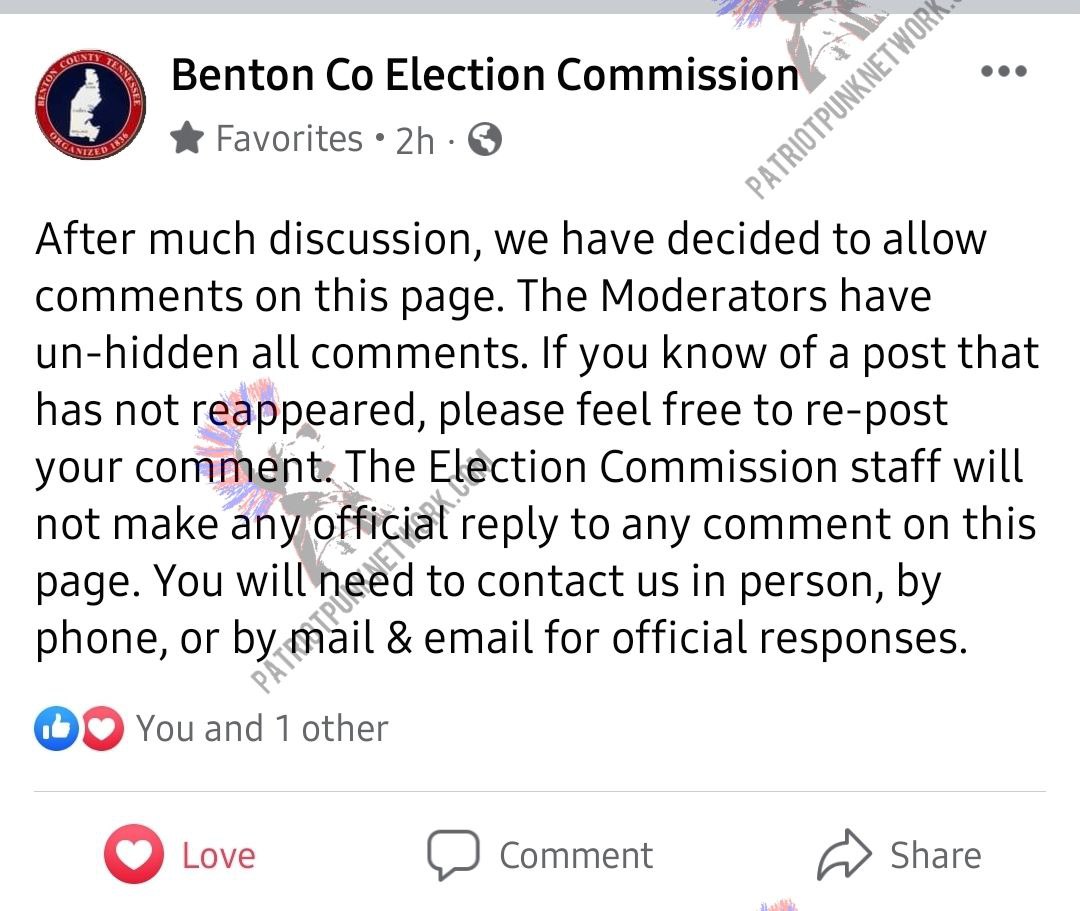Click the Favorites label under the page name
The image size is (1080, 911).
click(x=289, y=138)
